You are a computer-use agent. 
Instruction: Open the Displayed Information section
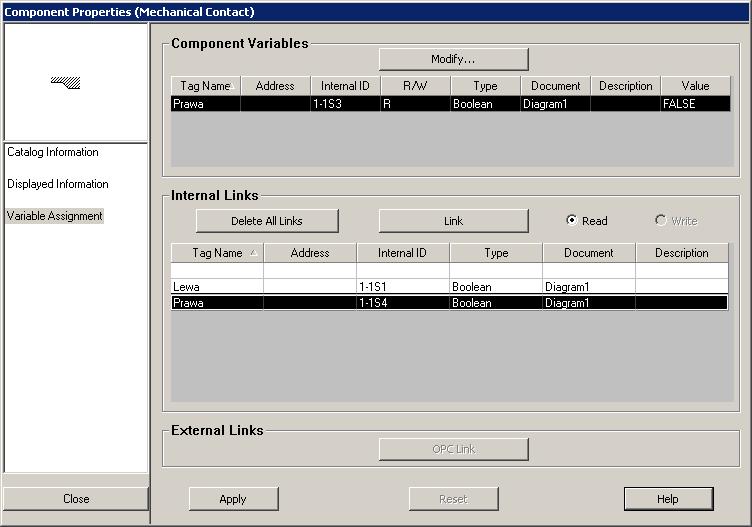58,184
